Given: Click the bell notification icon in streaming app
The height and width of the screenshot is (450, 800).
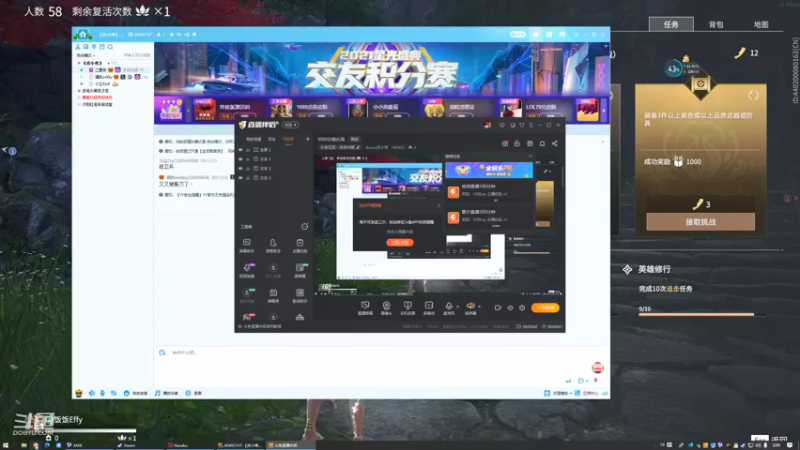Looking at the screenshot, I should (542, 144).
